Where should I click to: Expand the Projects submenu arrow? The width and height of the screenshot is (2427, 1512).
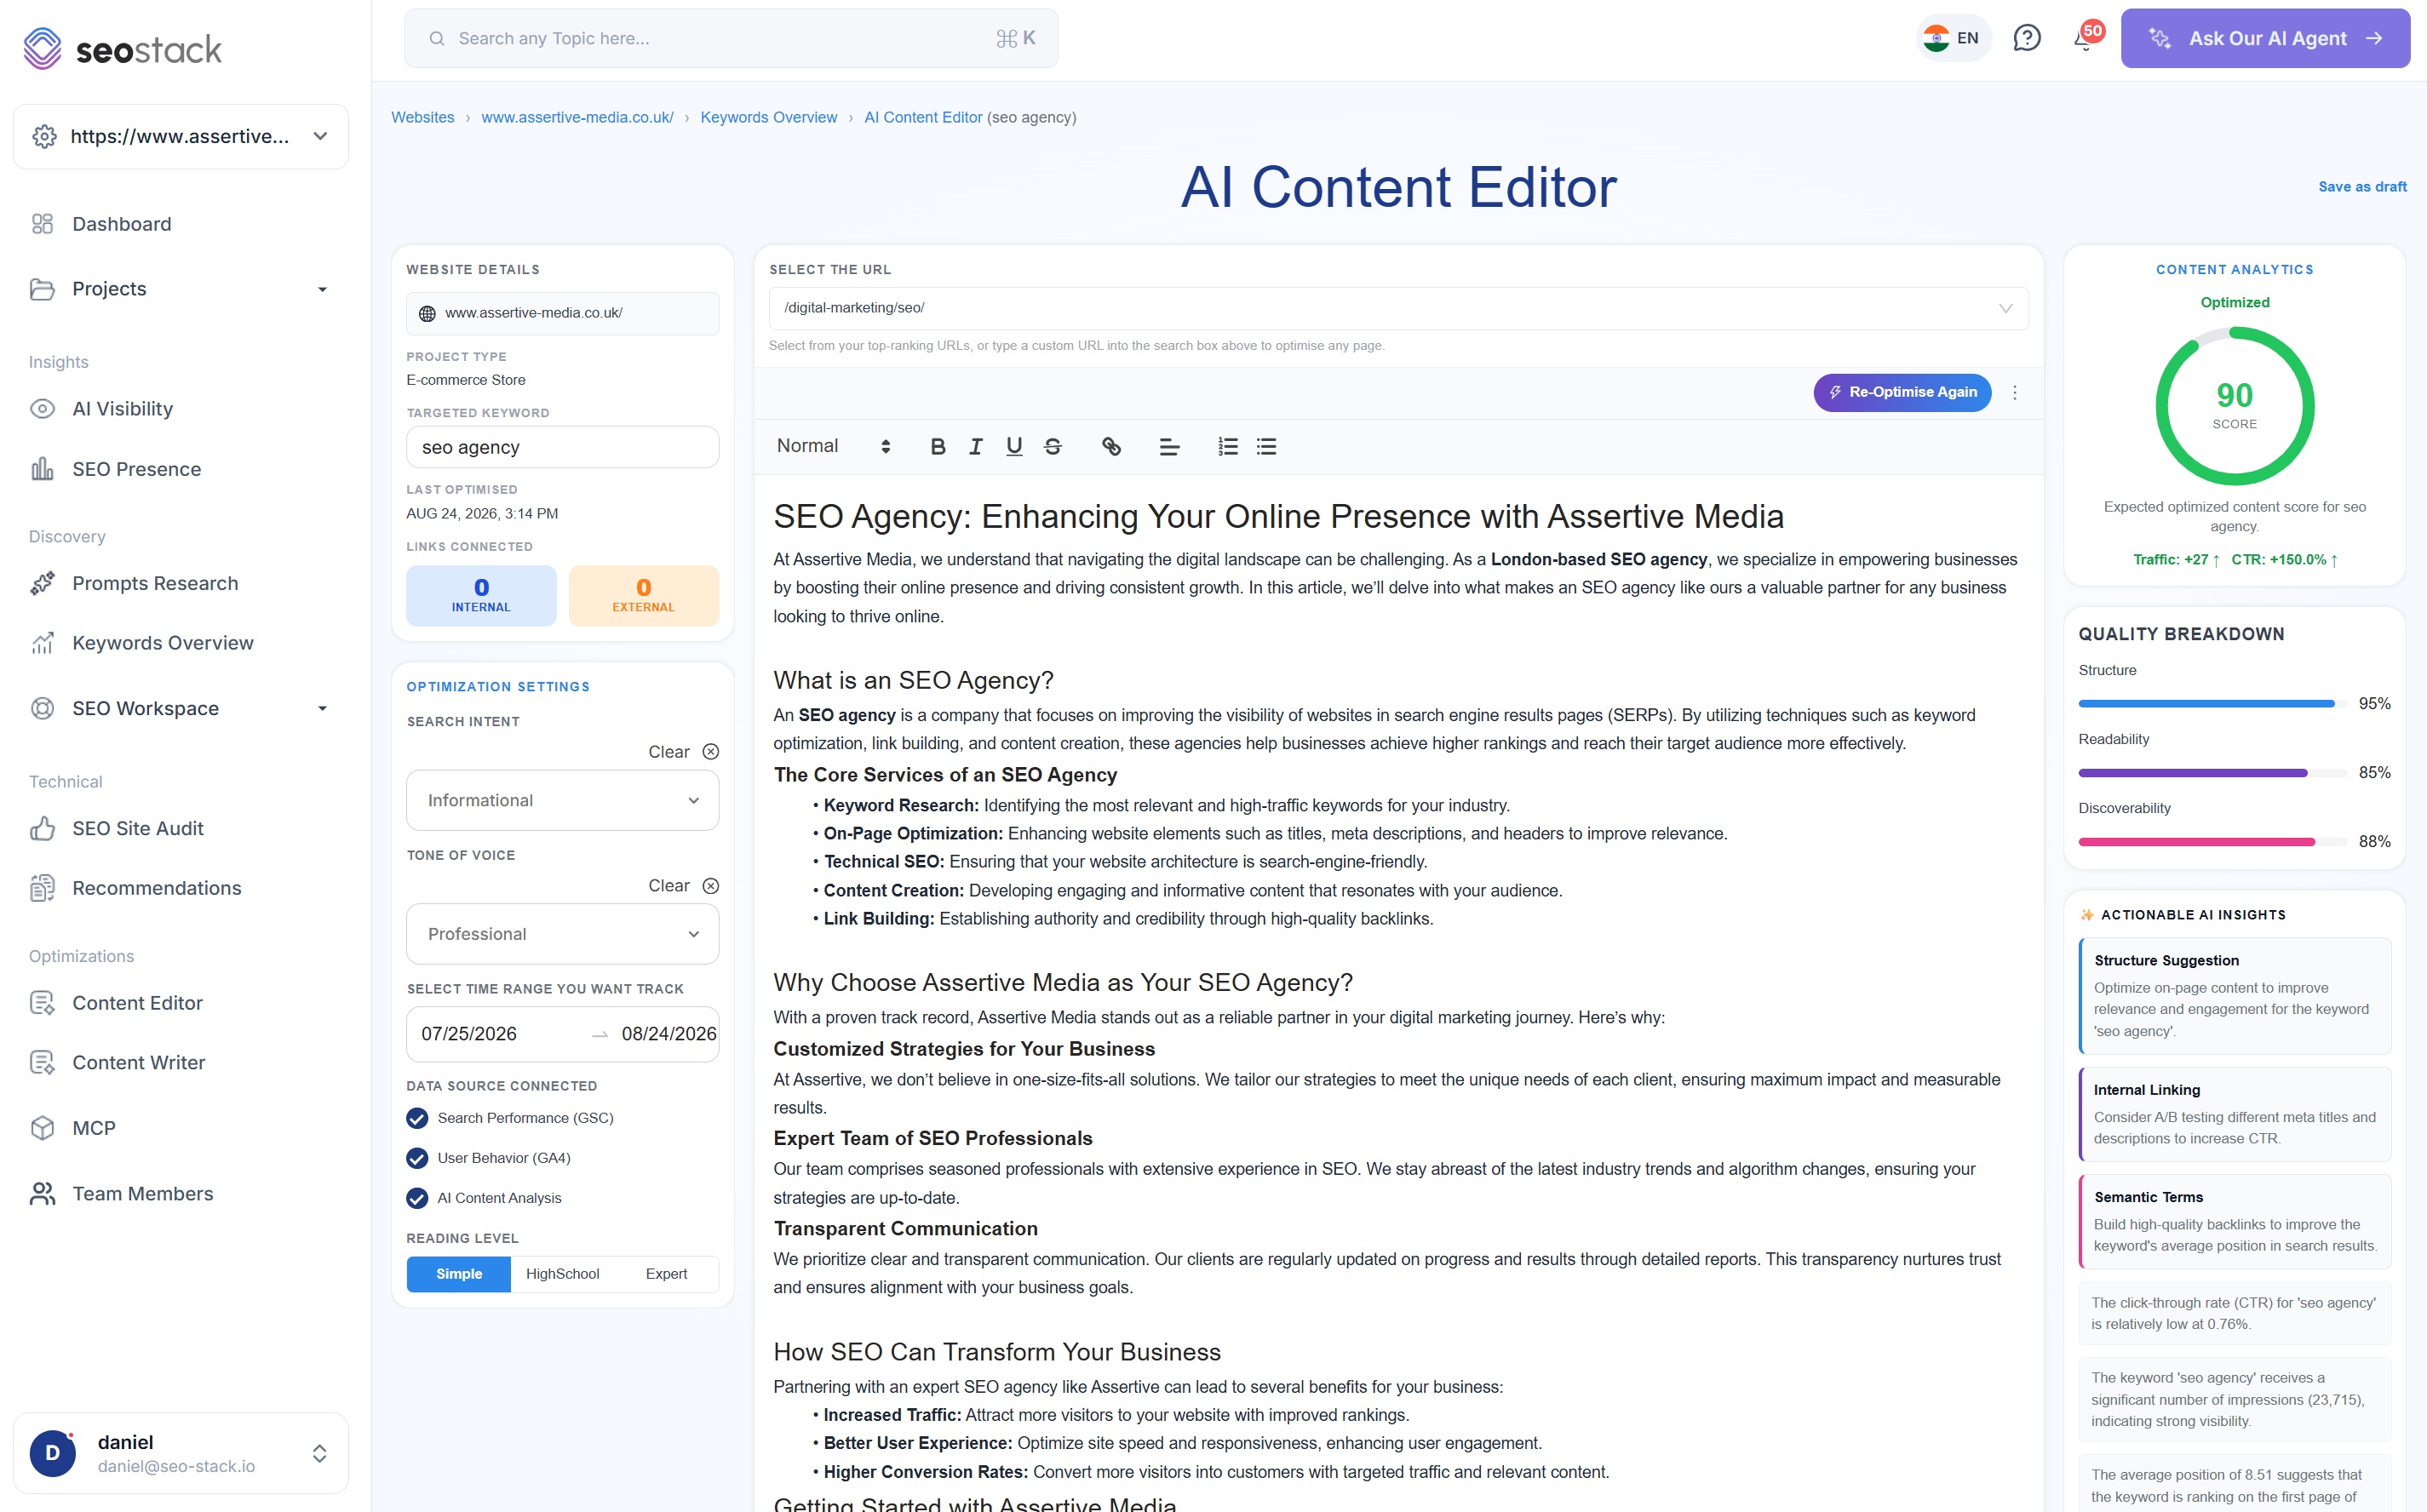pos(322,289)
